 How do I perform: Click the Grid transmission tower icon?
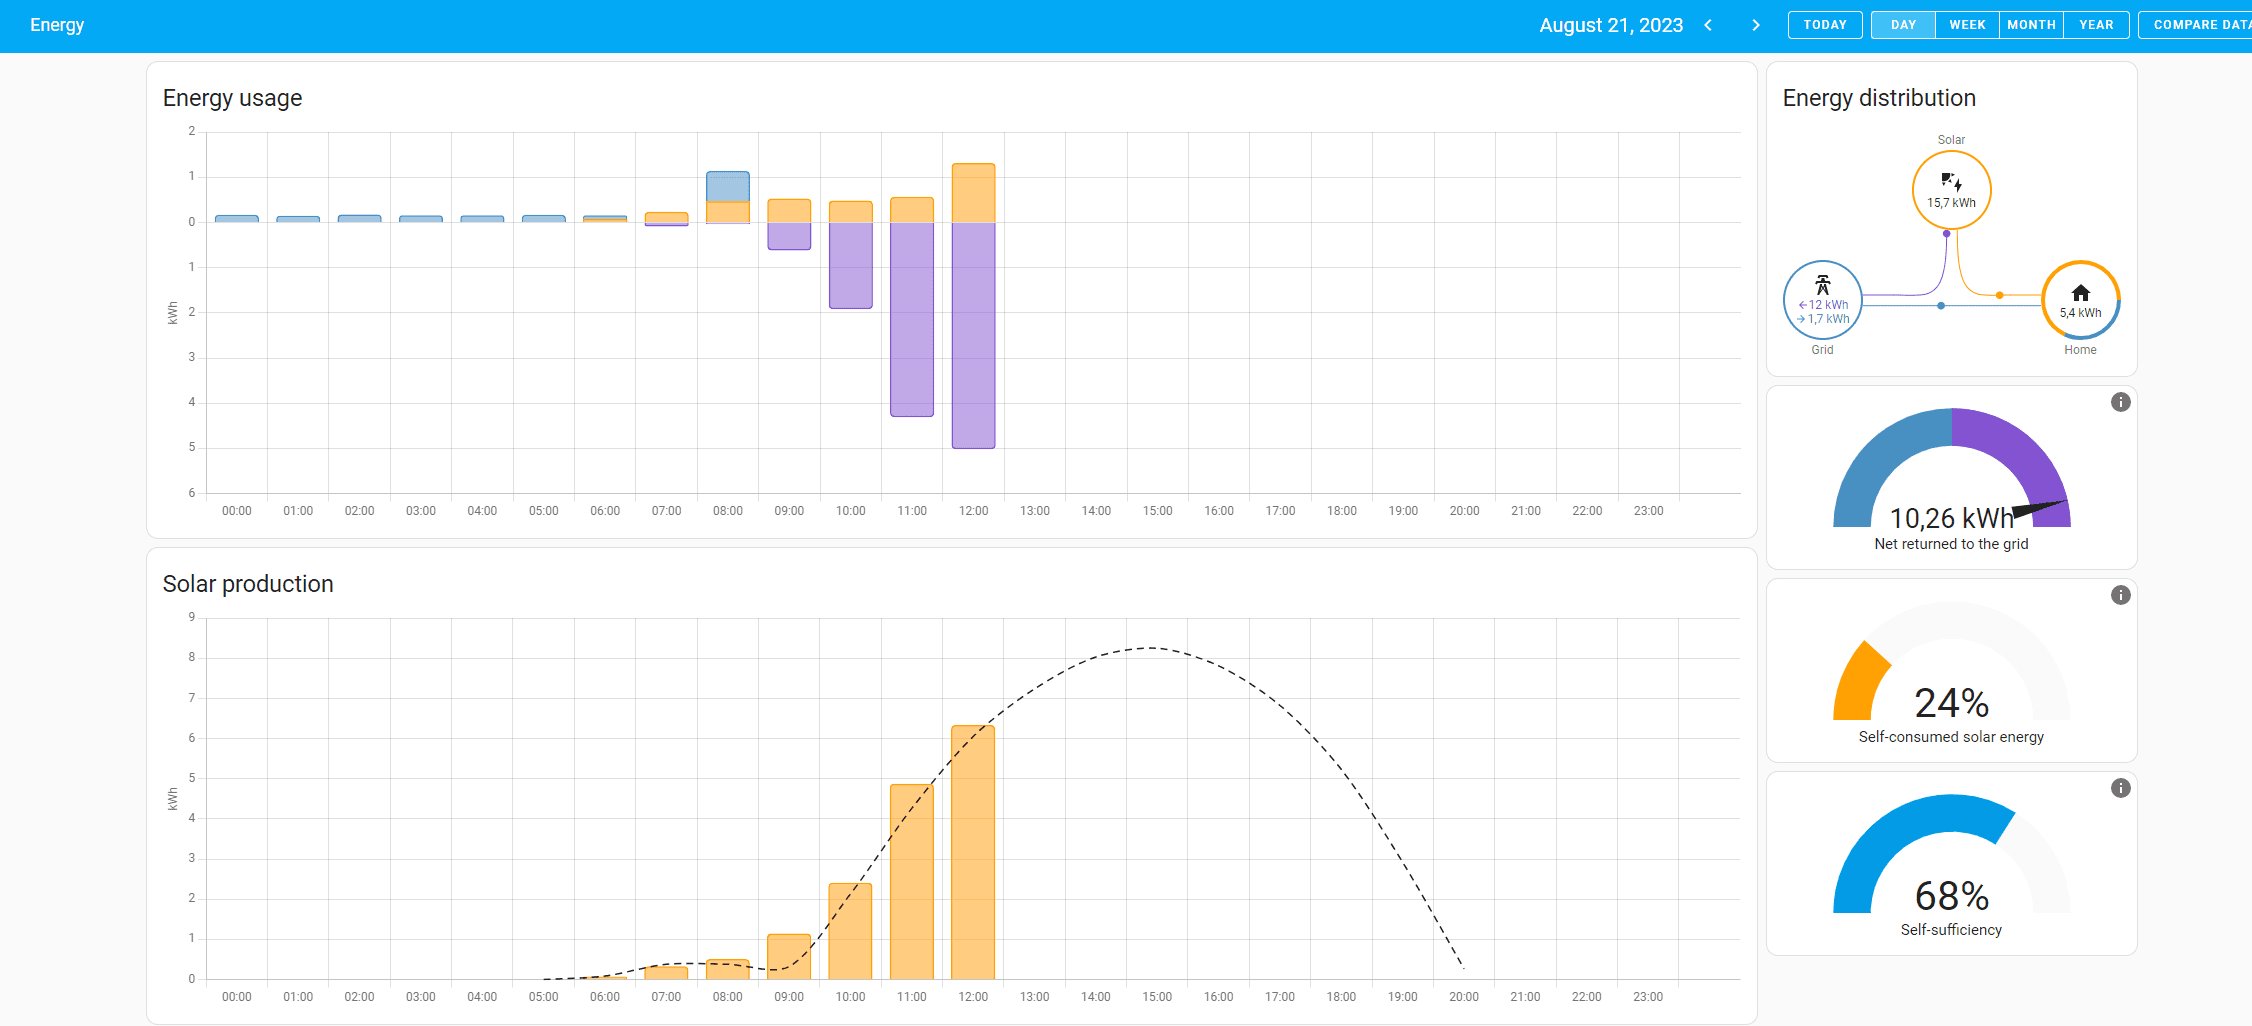(1823, 285)
